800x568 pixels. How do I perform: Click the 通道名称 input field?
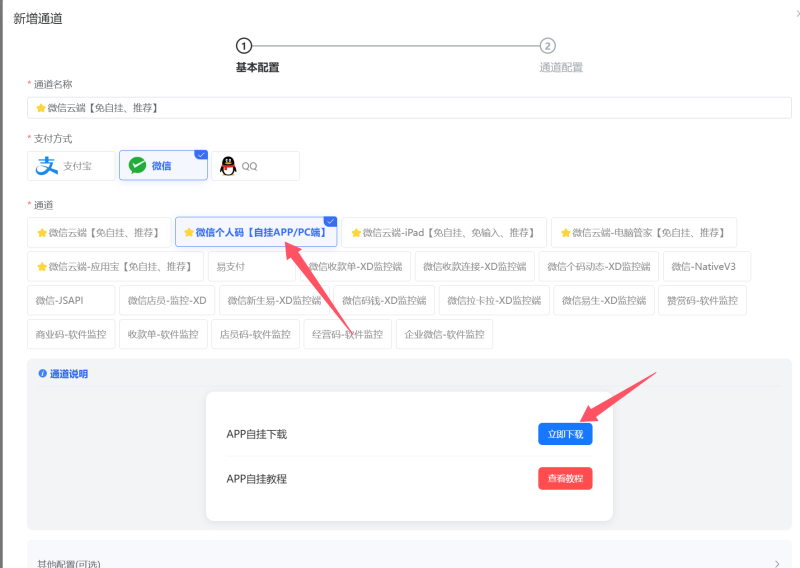click(x=409, y=108)
